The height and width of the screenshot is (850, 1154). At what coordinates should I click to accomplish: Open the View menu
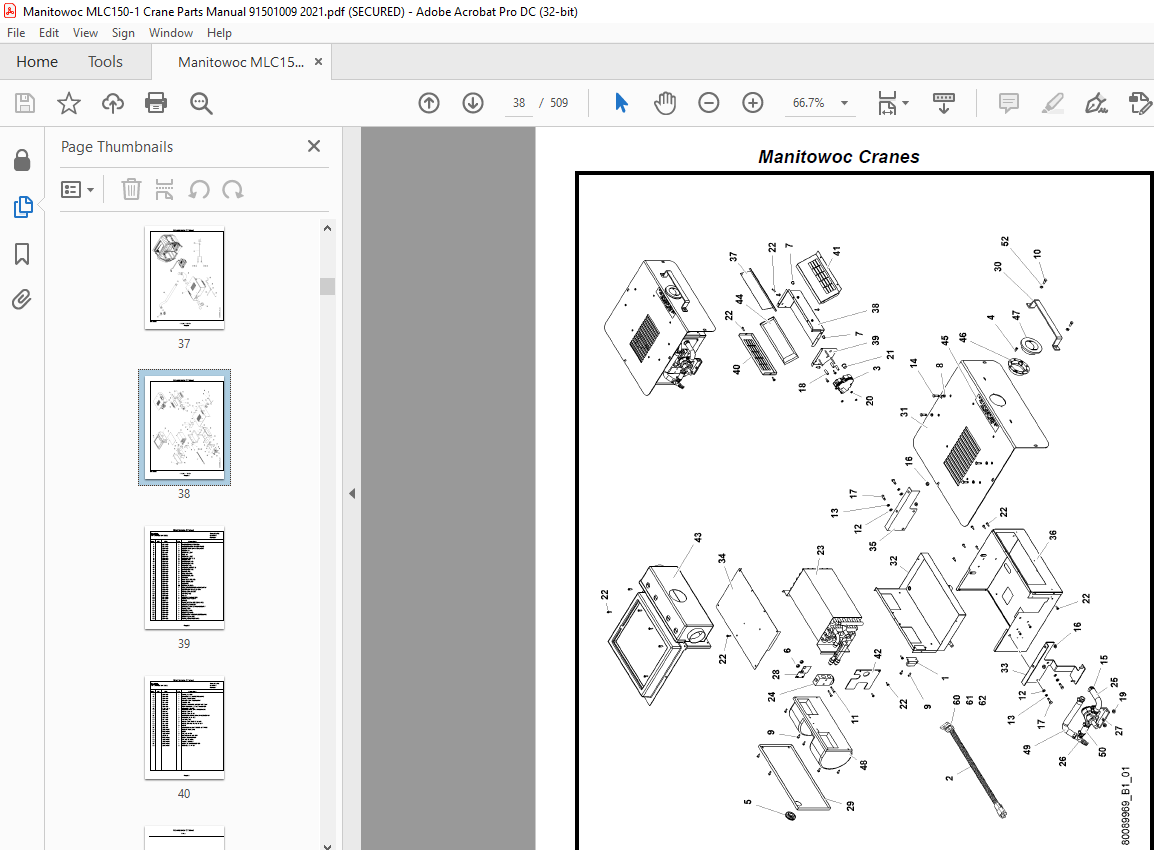pos(85,32)
